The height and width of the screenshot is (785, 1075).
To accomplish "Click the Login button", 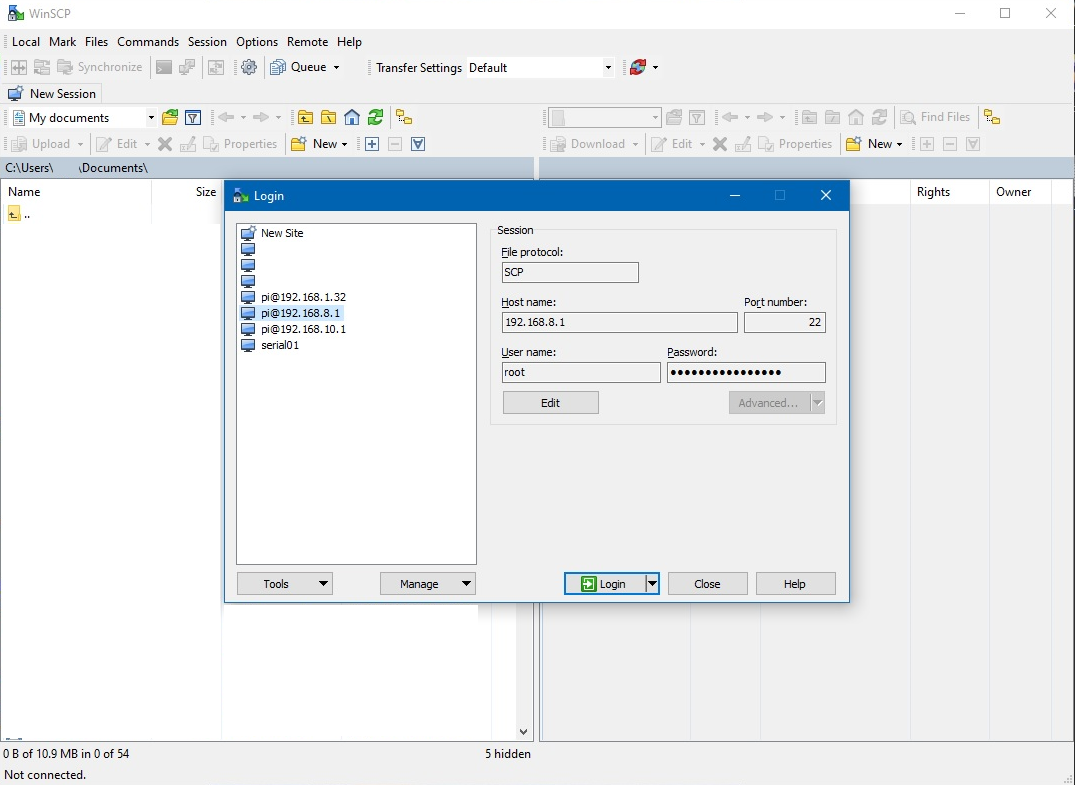I will [x=605, y=584].
